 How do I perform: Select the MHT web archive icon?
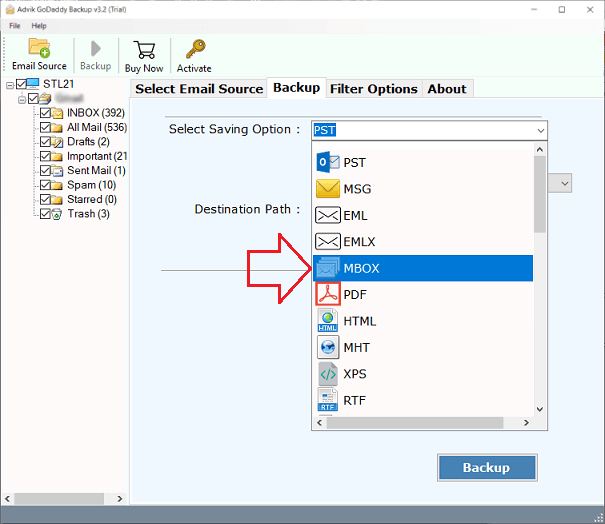click(328, 347)
